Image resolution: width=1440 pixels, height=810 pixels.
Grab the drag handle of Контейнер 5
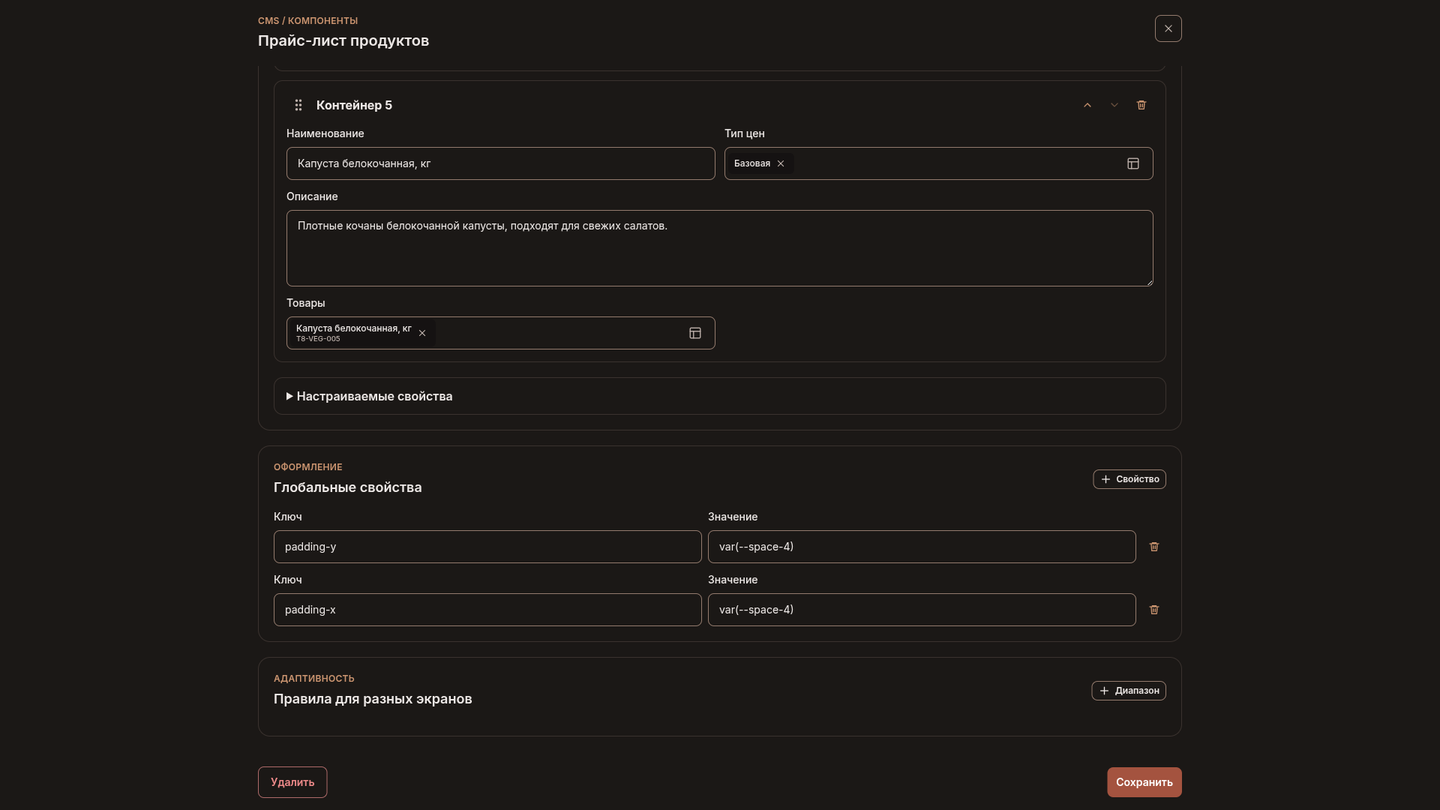(298, 105)
